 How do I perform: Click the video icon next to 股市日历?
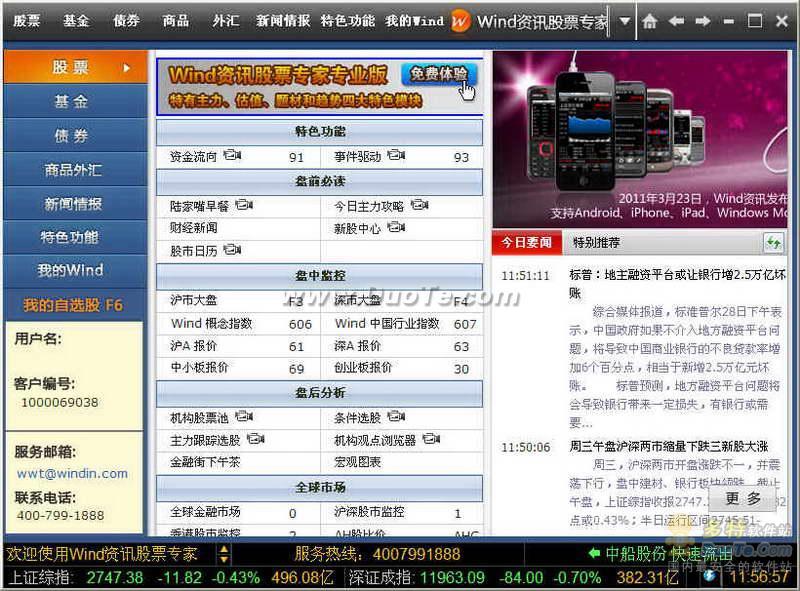click(x=232, y=250)
